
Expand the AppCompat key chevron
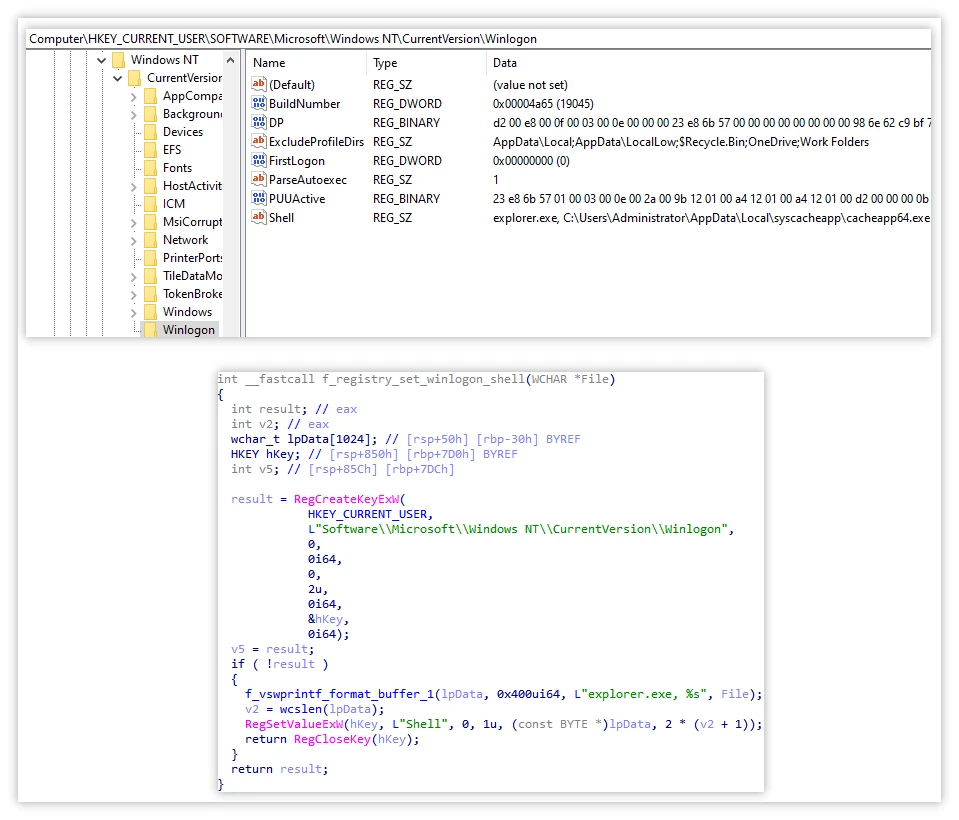click(133, 97)
